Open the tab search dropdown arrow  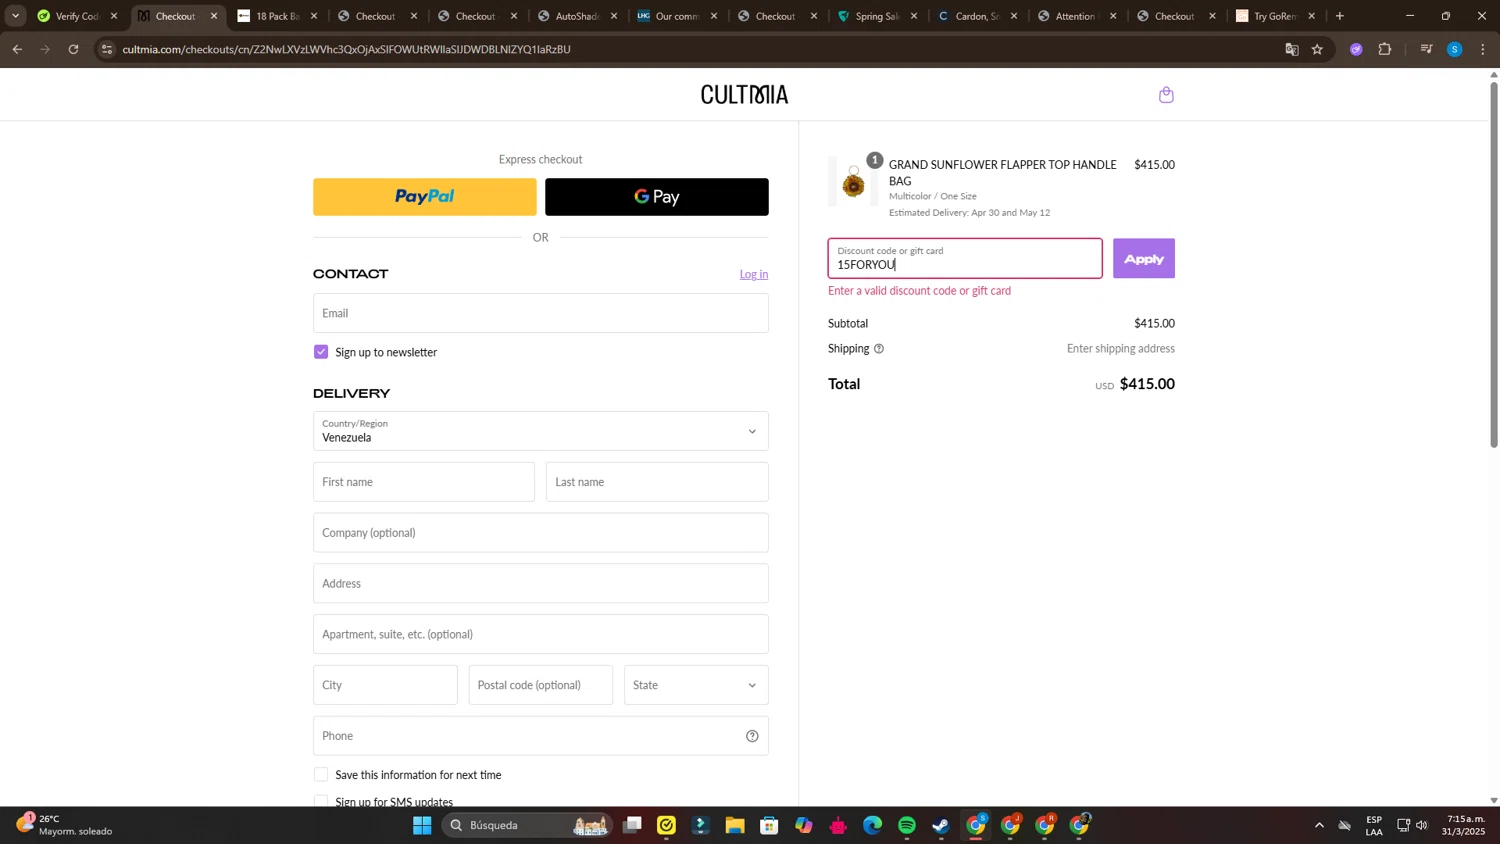tap(15, 16)
